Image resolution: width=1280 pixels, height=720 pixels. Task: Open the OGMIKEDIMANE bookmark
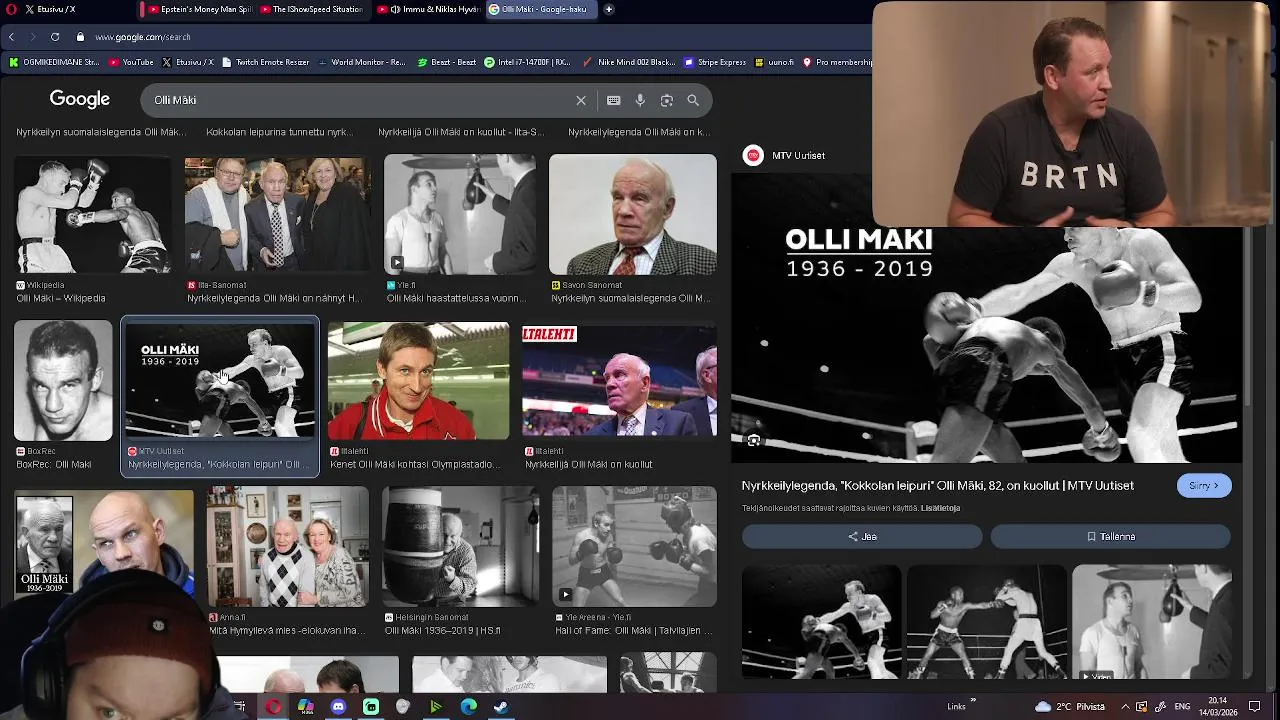(x=54, y=62)
